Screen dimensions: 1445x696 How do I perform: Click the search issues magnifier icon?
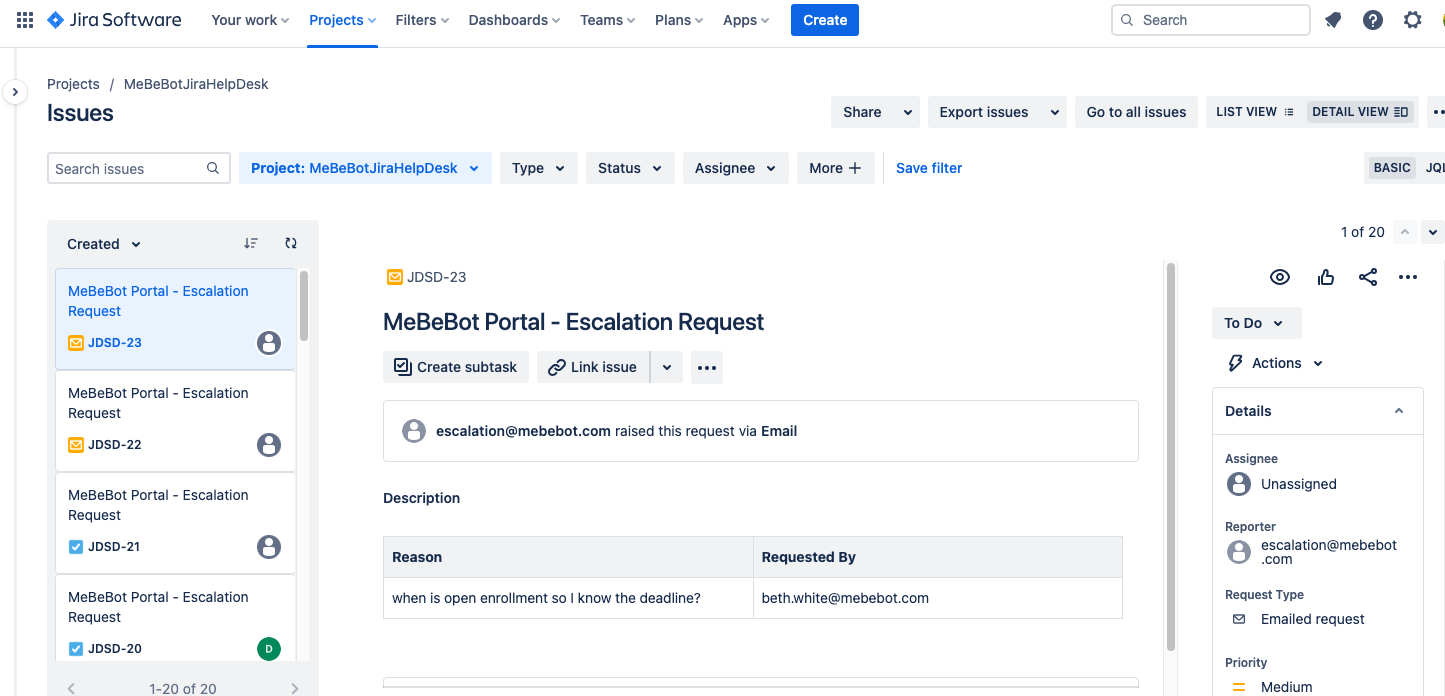[213, 168]
